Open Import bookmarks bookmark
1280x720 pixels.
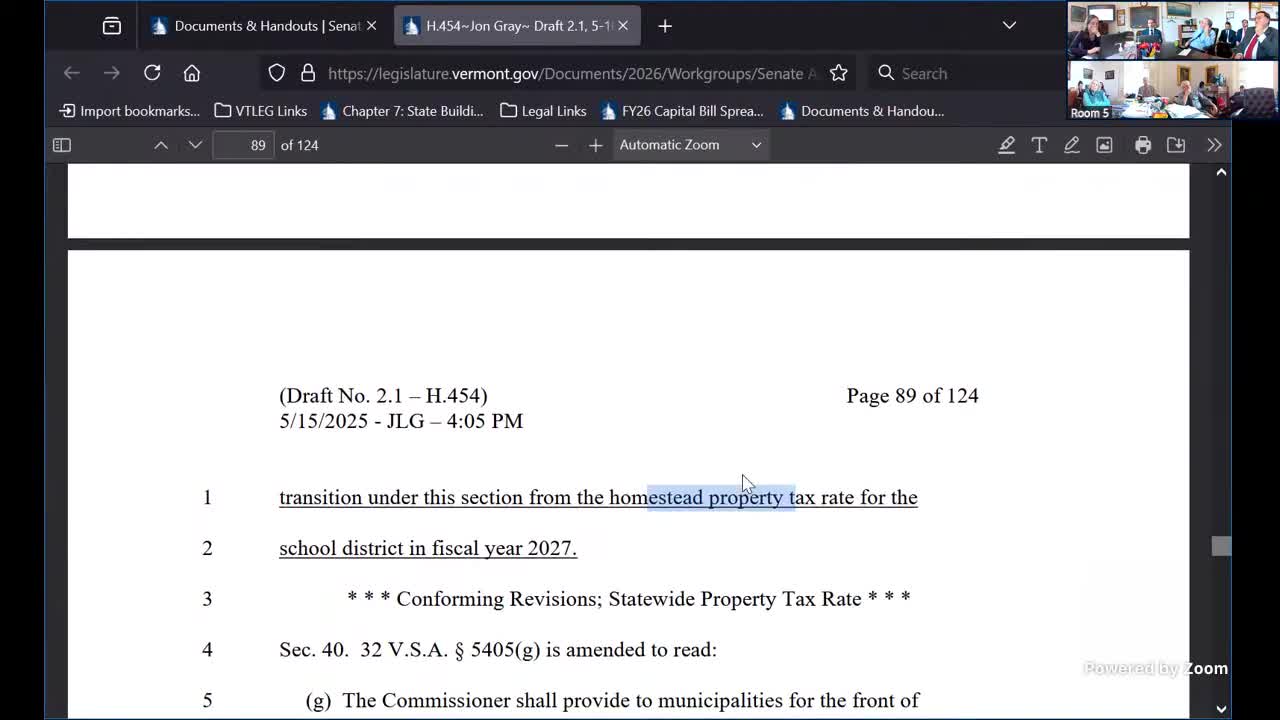130,111
